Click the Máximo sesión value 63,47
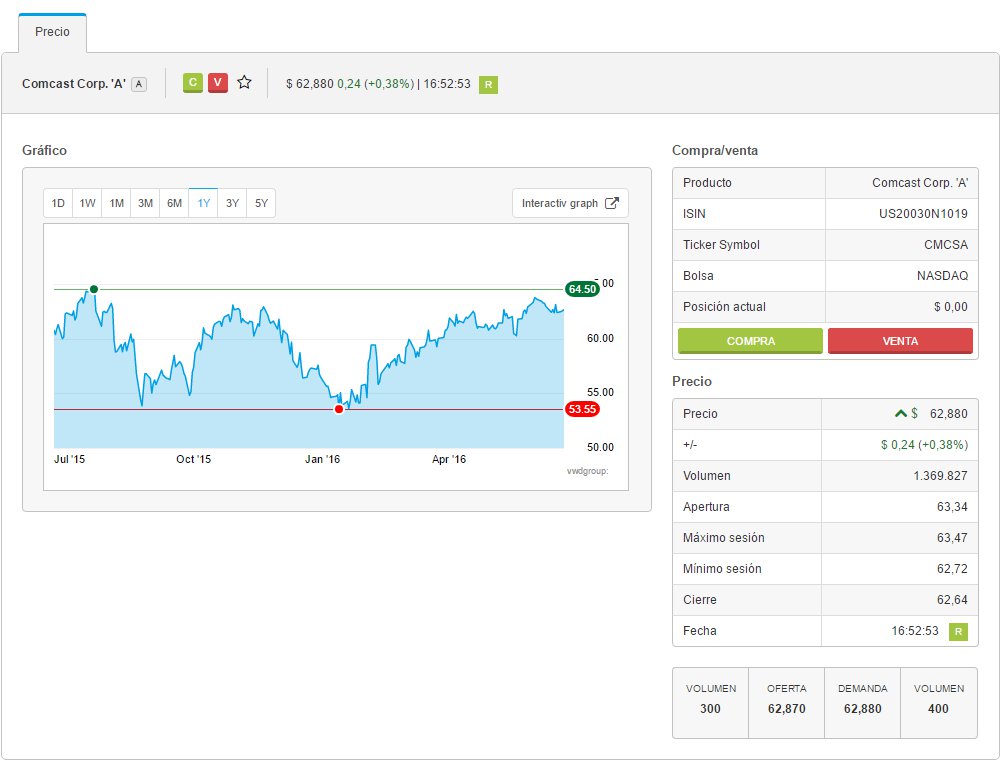Viewport: 1003px width, 762px height. click(952, 537)
